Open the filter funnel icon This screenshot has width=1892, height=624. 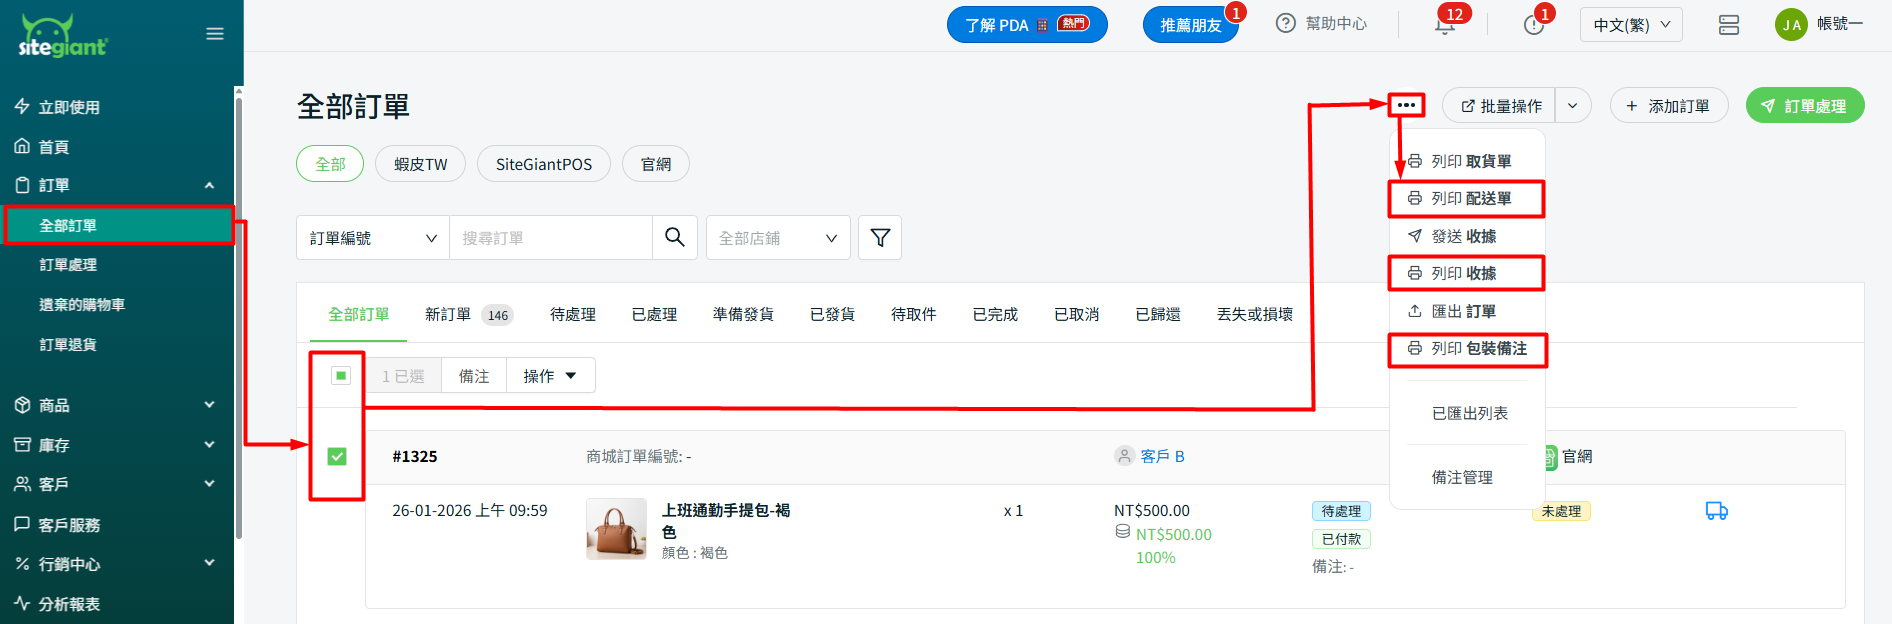tap(880, 237)
